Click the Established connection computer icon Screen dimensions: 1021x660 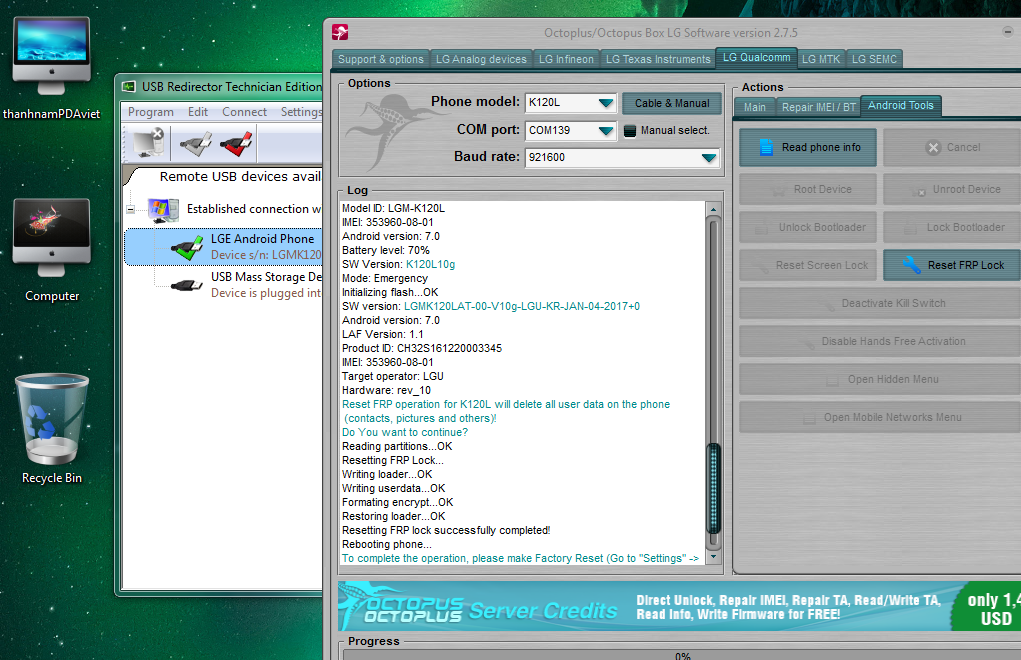(163, 210)
